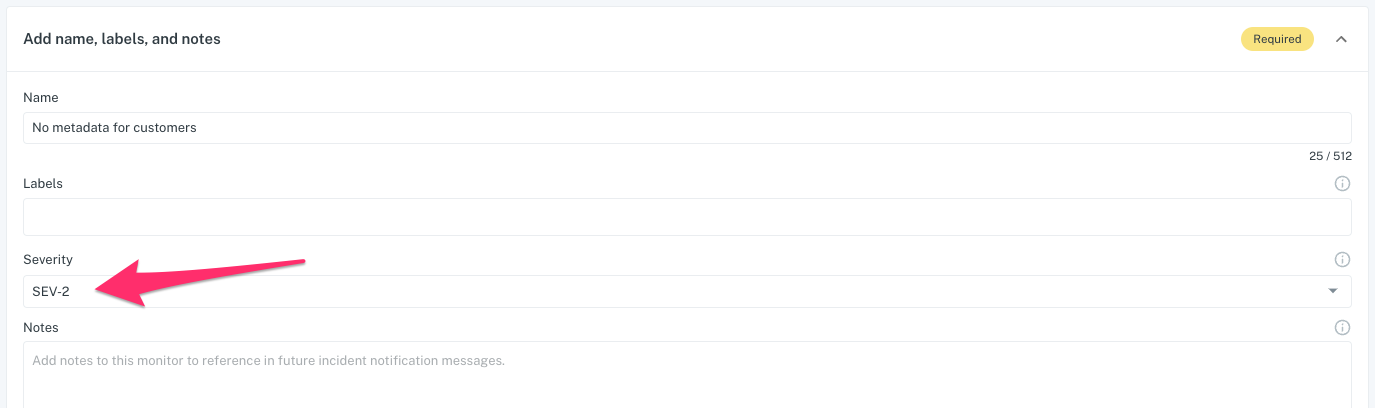This screenshot has height=408, width=1375.
Task: Click the Labels field label text
Action: (x=43, y=184)
